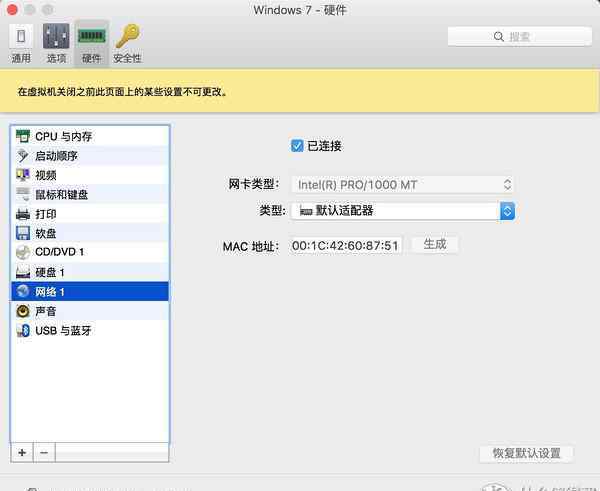Image resolution: width=600 pixels, height=491 pixels.
Task: Select the 网络 1 row
Action: click(x=90, y=292)
